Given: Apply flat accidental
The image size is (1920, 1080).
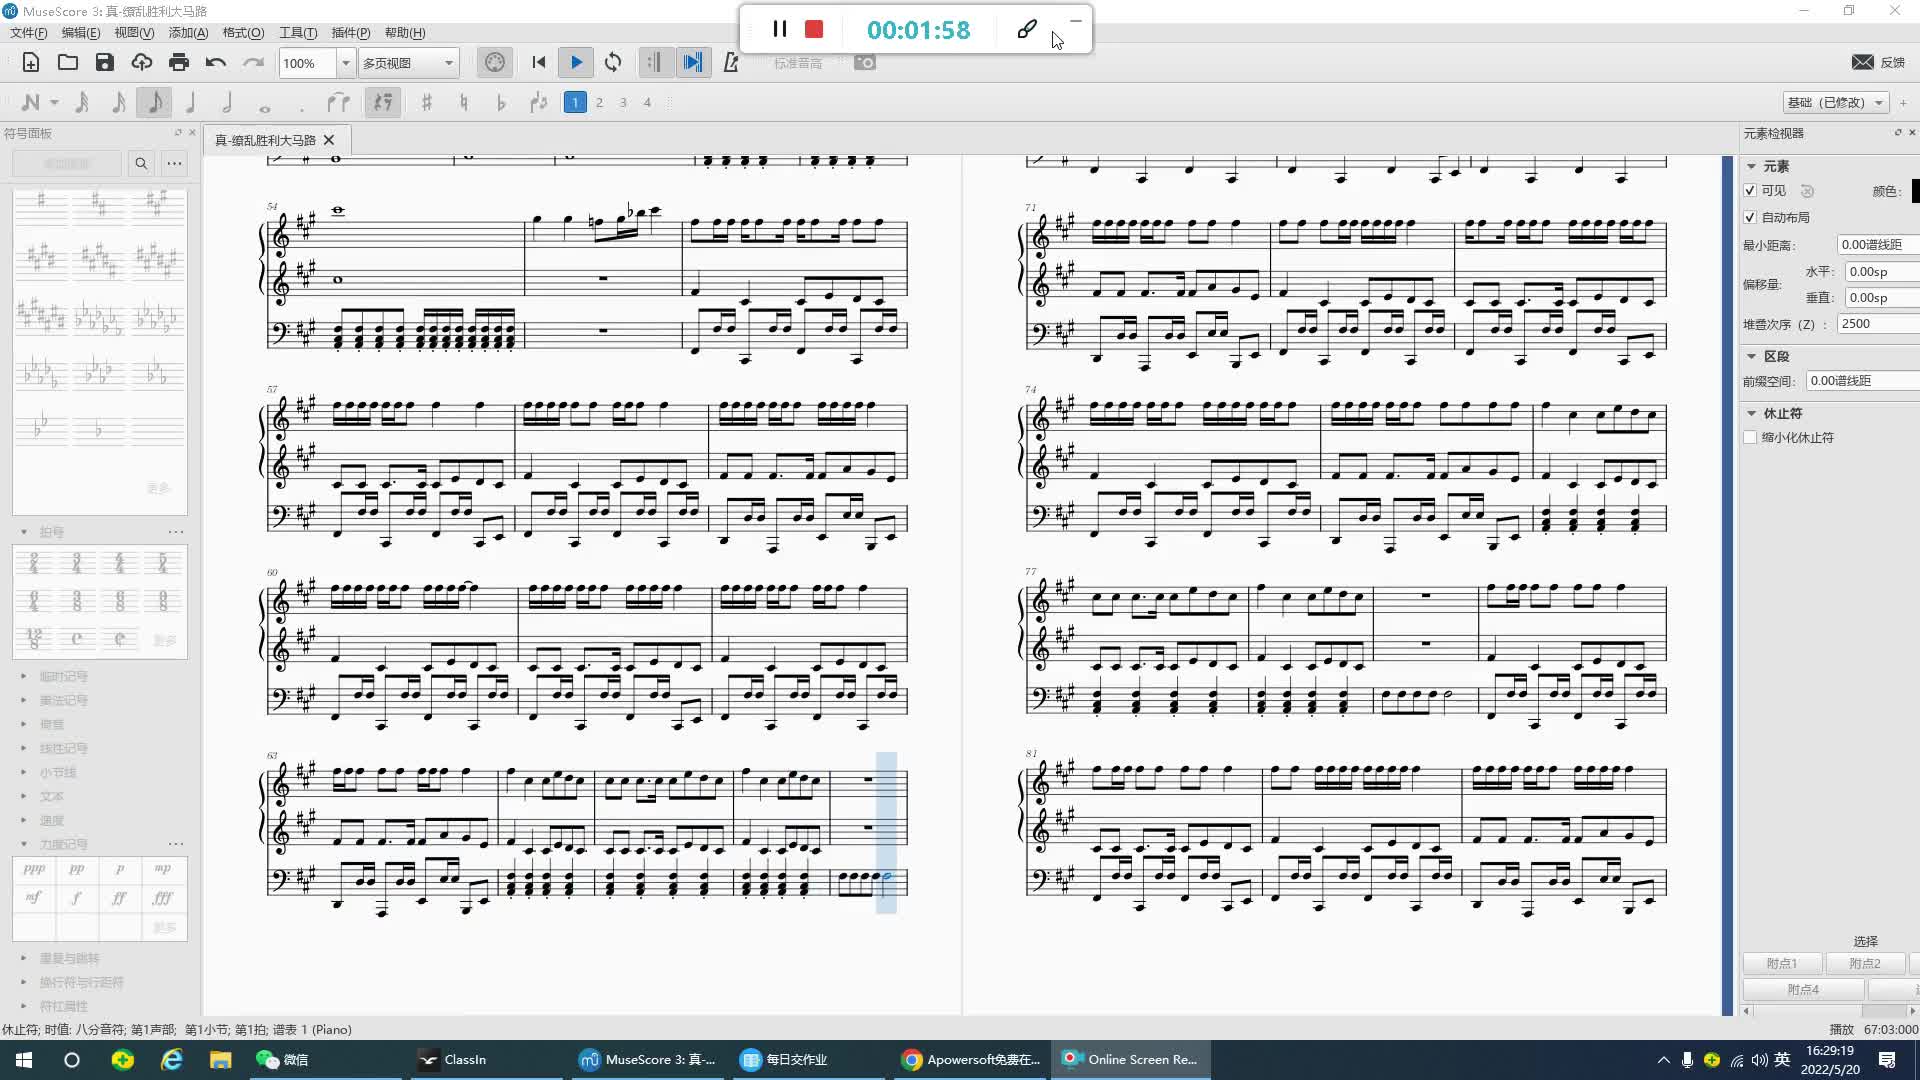Looking at the screenshot, I should (501, 102).
